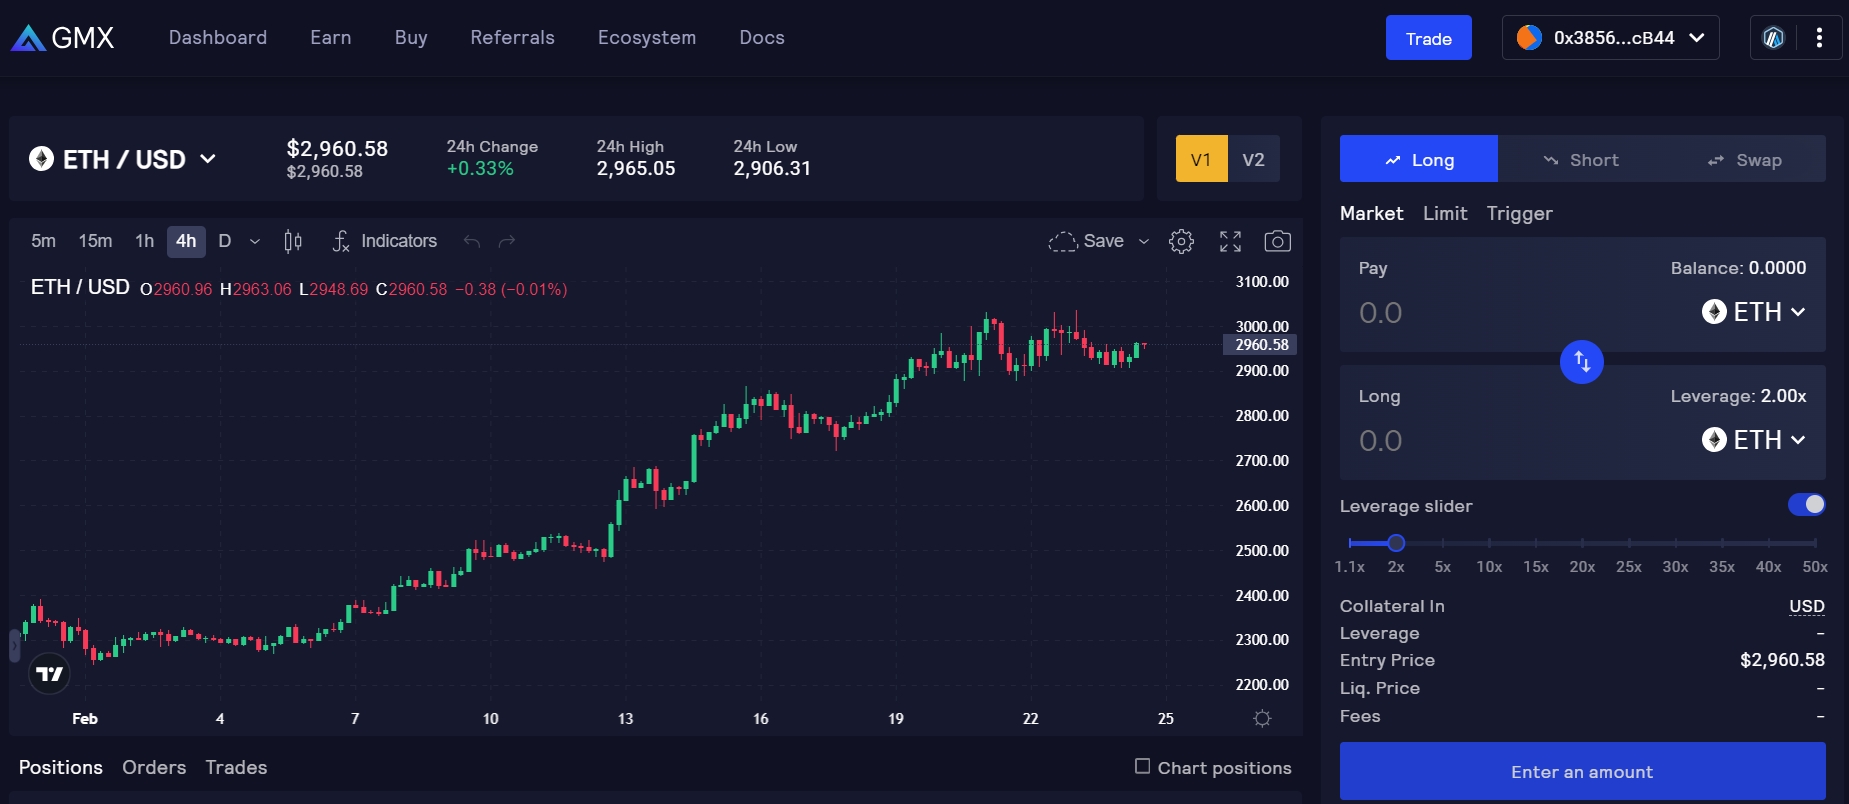Switch to V1 version
The height and width of the screenshot is (804, 1849).
1201,159
